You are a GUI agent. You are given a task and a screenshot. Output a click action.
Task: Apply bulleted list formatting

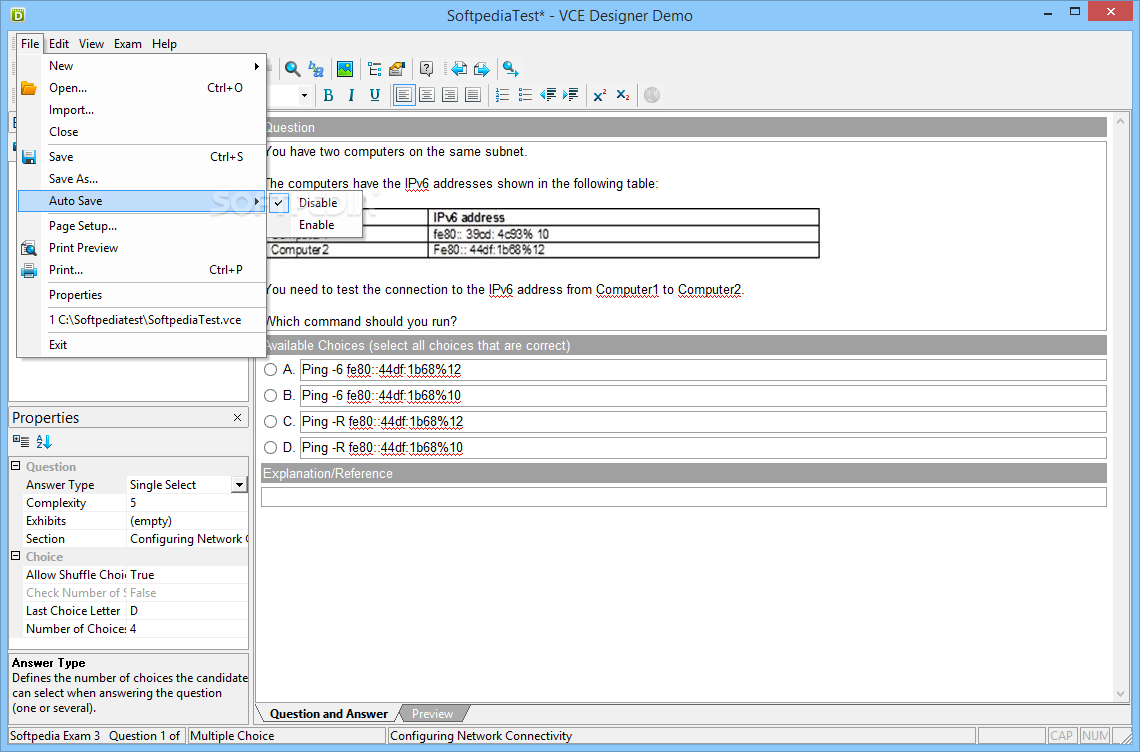coord(525,95)
